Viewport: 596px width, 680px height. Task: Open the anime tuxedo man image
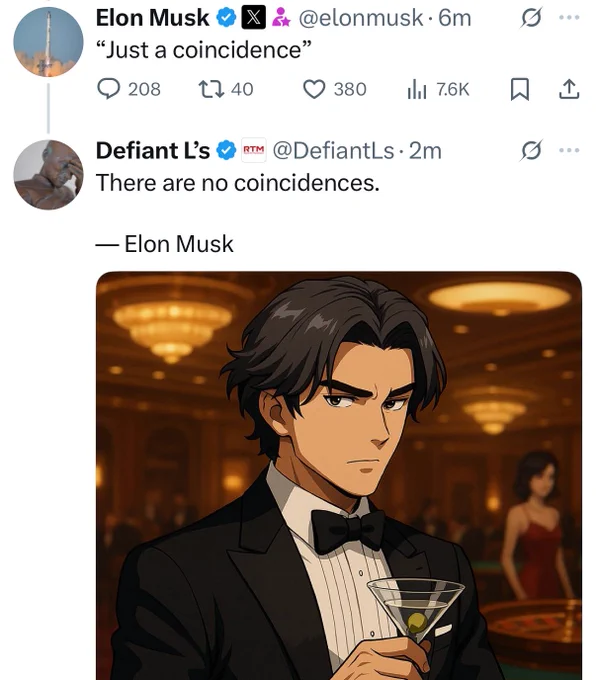click(x=339, y=476)
